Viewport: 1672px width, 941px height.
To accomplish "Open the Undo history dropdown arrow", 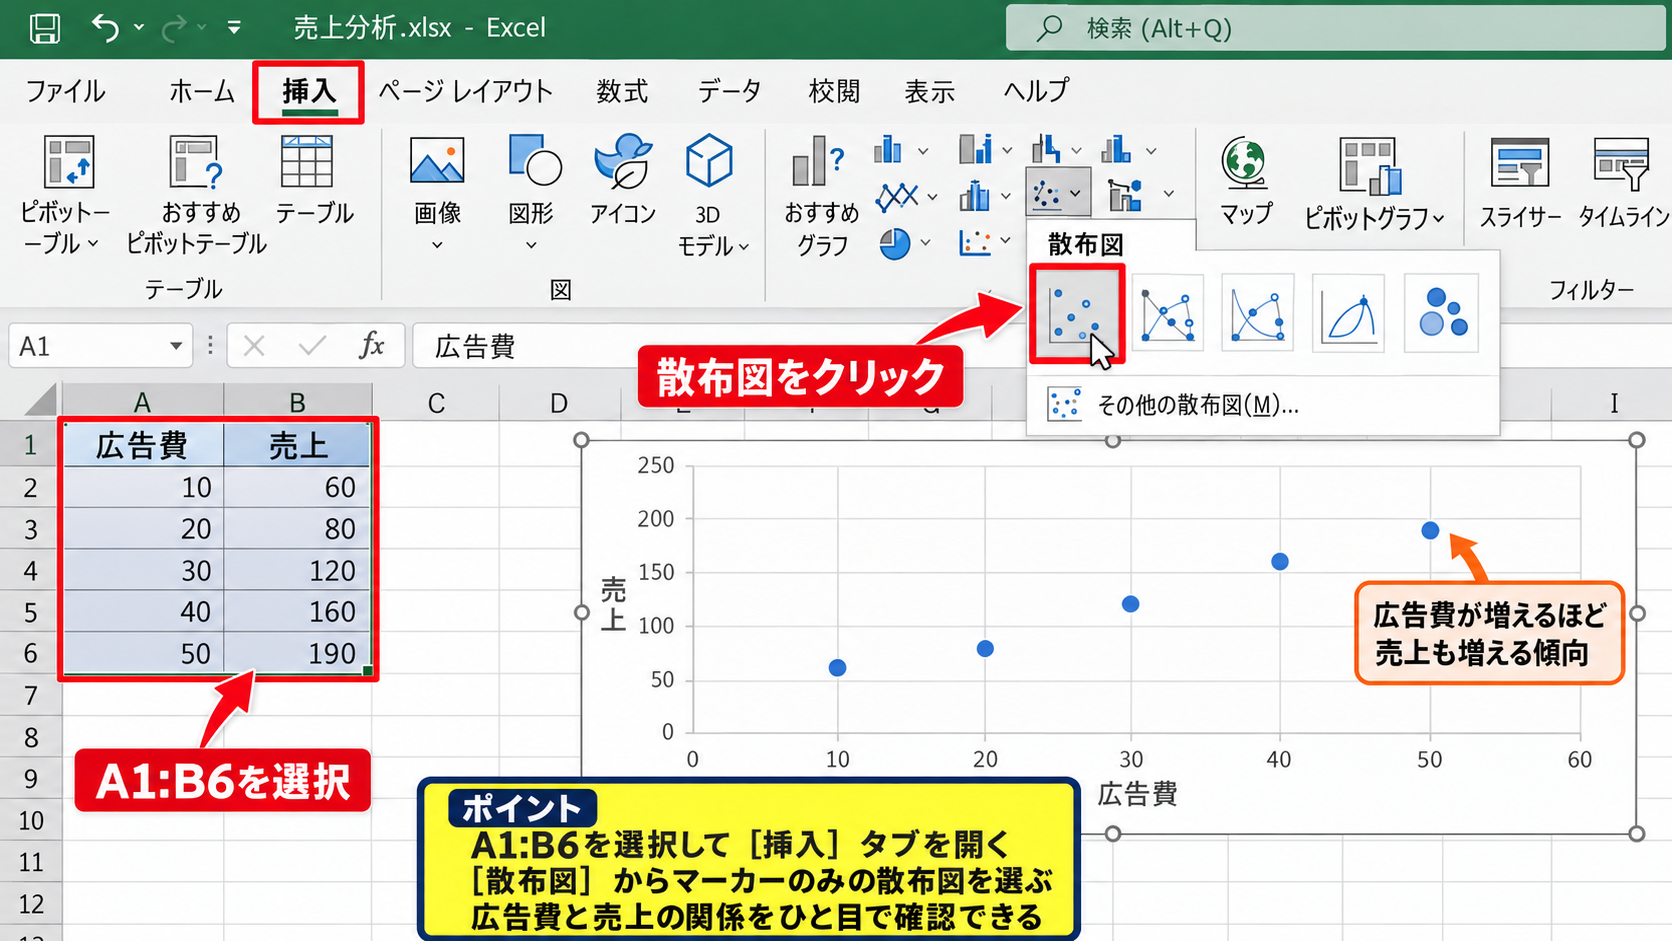I will tap(139, 28).
